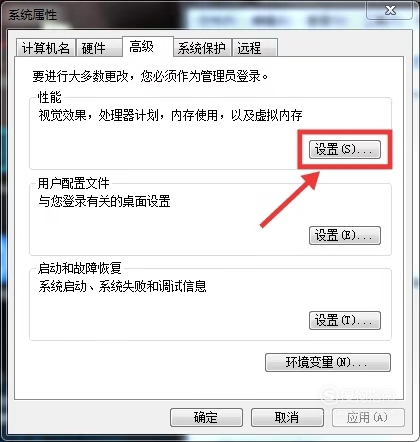Click the 启动和故障恢复 group label
Viewport: 420px width, 442px height.
pos(79,268)
